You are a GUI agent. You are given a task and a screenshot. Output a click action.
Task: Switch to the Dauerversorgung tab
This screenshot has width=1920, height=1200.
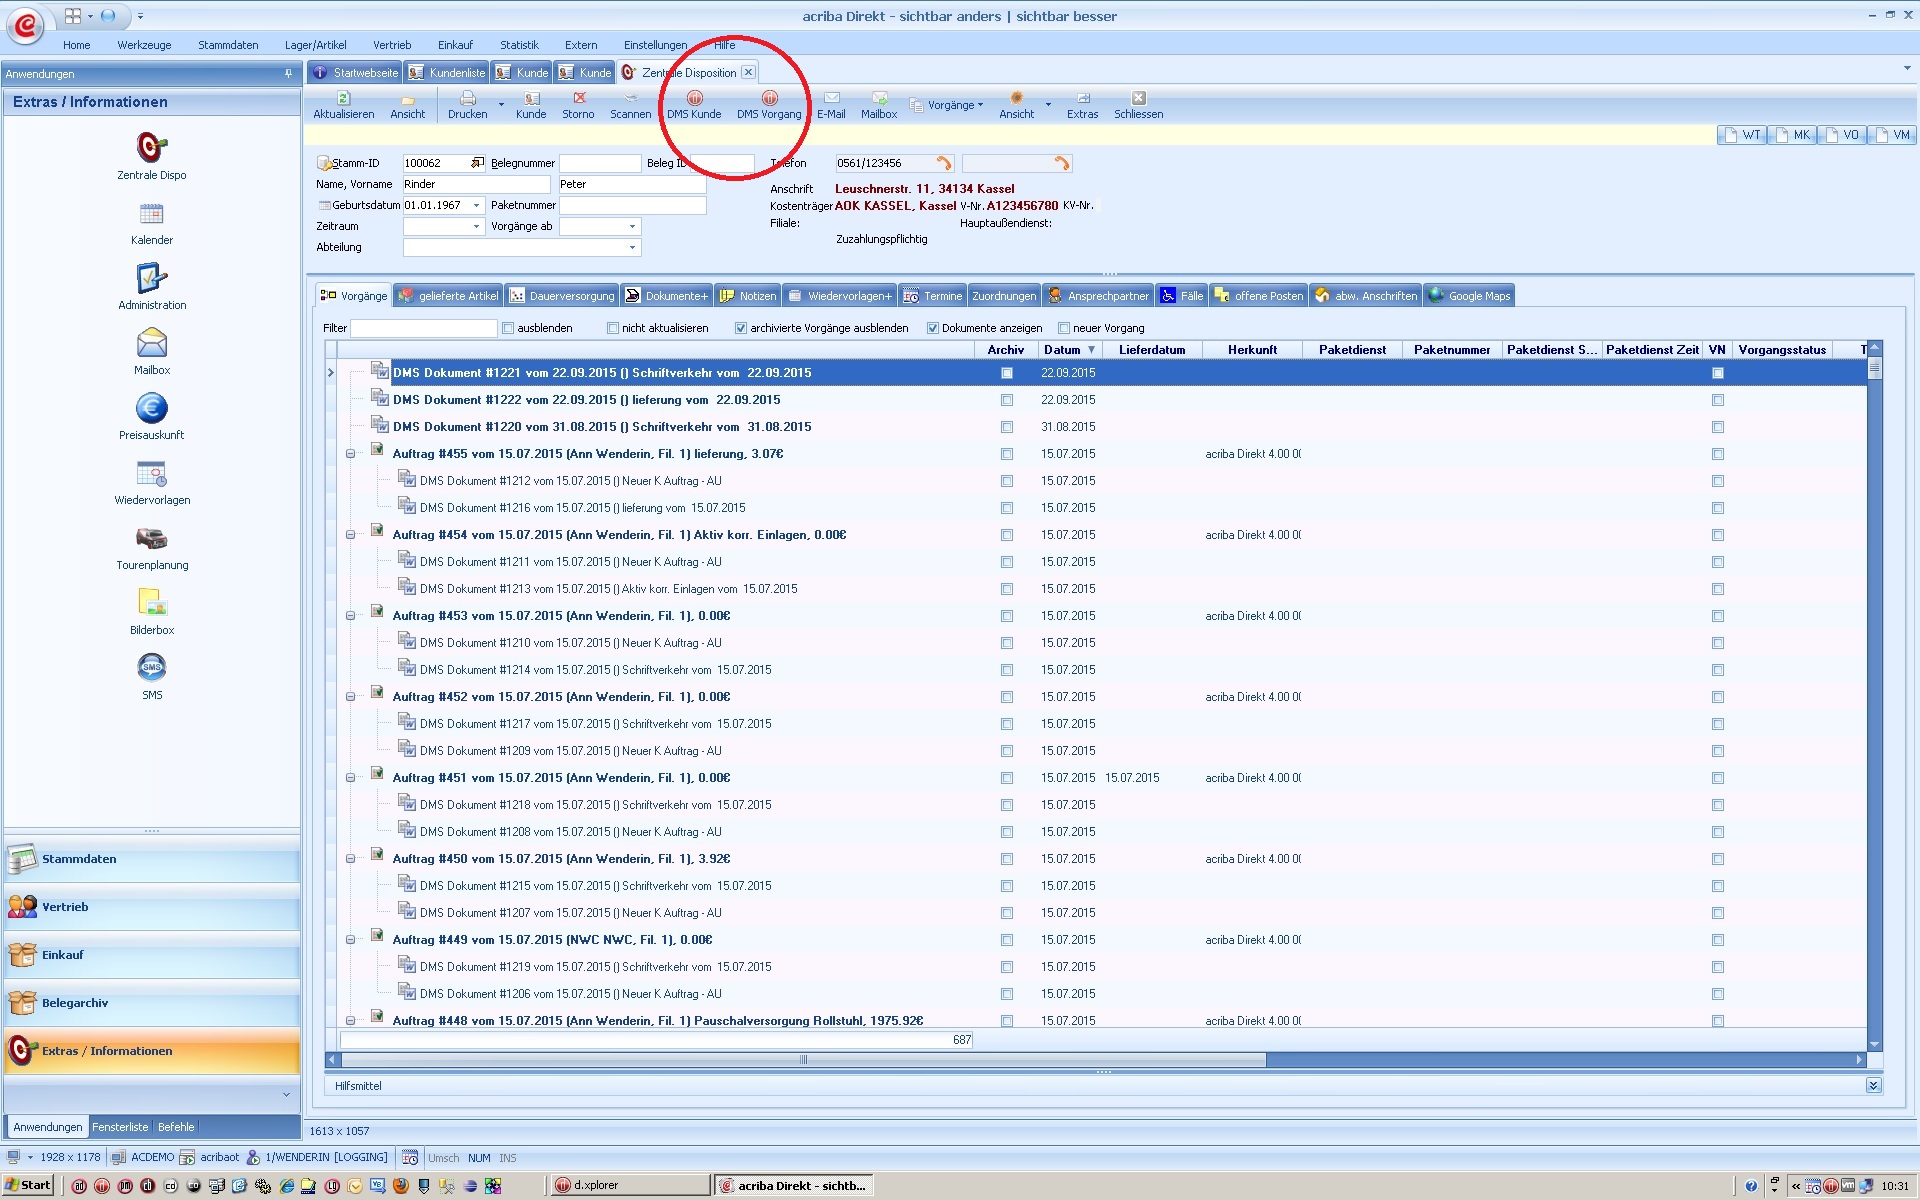pyautogui.click(x=562, y=296)
